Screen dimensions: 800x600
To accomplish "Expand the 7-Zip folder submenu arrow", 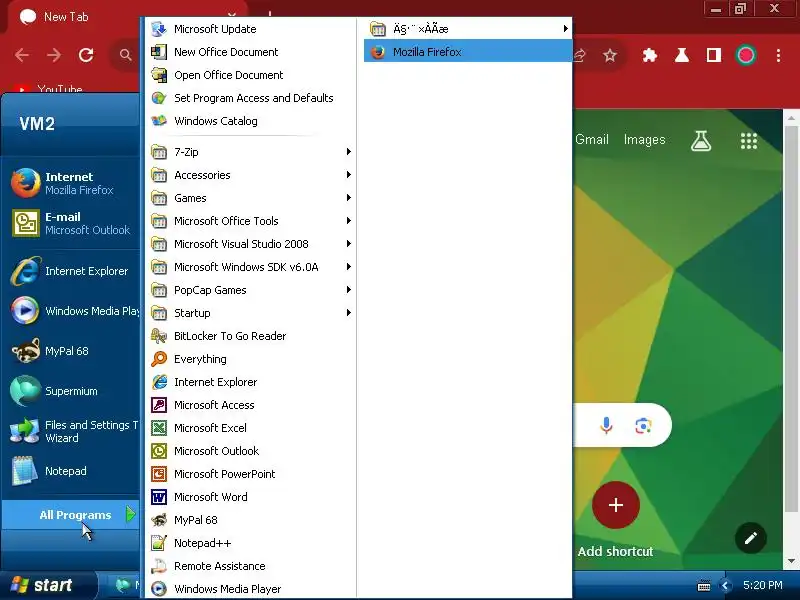I will (348, 152).
